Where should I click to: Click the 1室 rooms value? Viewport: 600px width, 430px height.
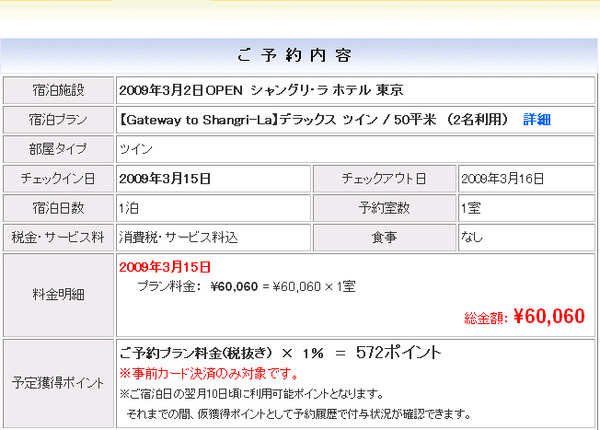pyautogui.click(x=471, y=208)
